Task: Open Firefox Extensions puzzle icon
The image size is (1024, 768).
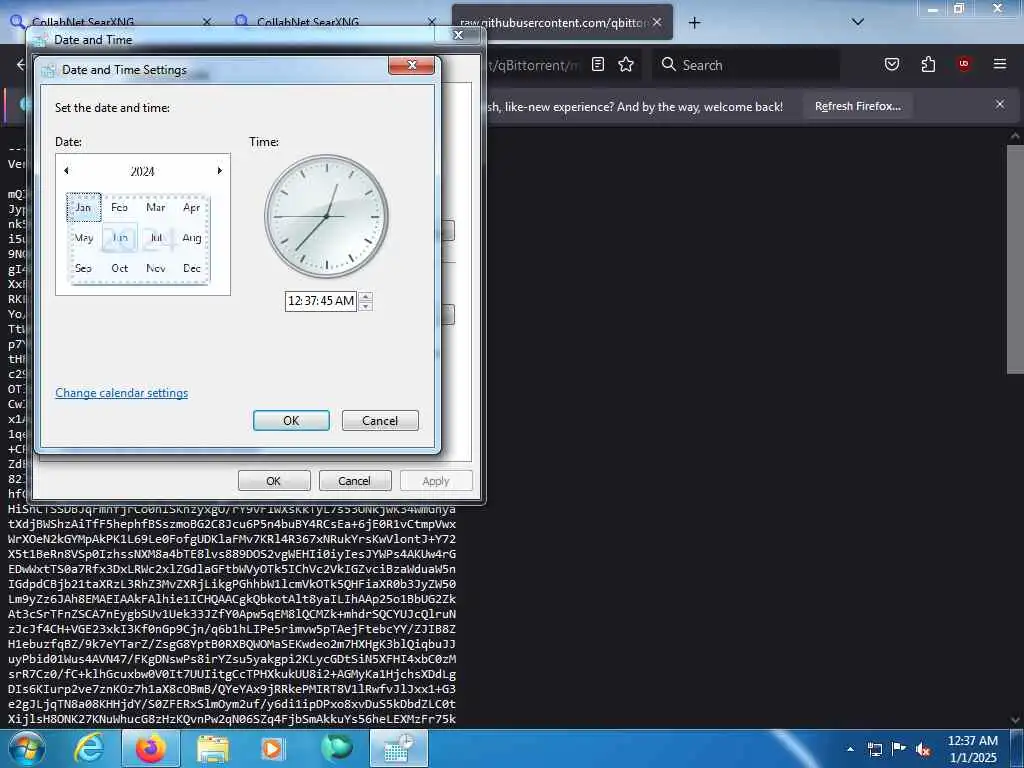Action: [x=928, y=64]
